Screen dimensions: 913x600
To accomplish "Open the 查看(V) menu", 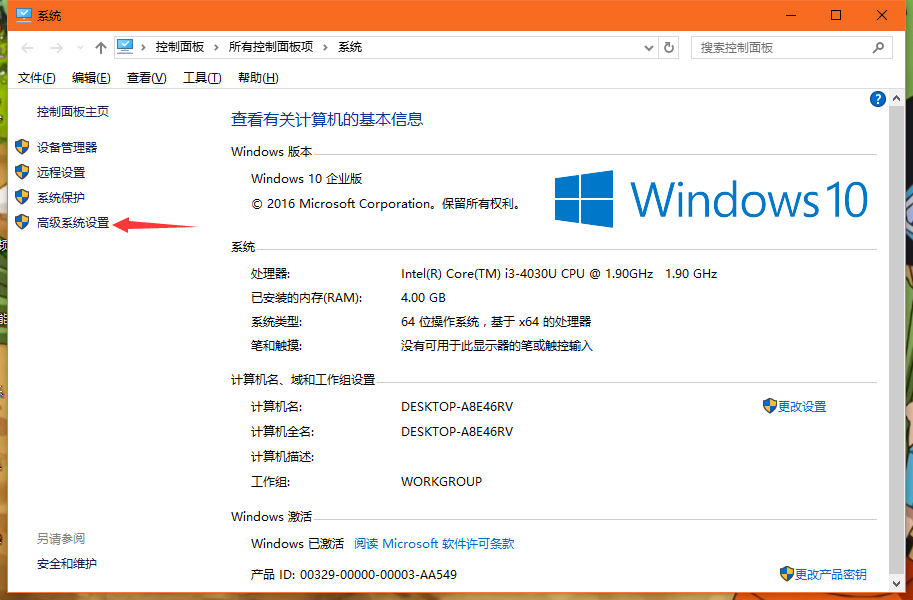I will [x=146, y=78].
